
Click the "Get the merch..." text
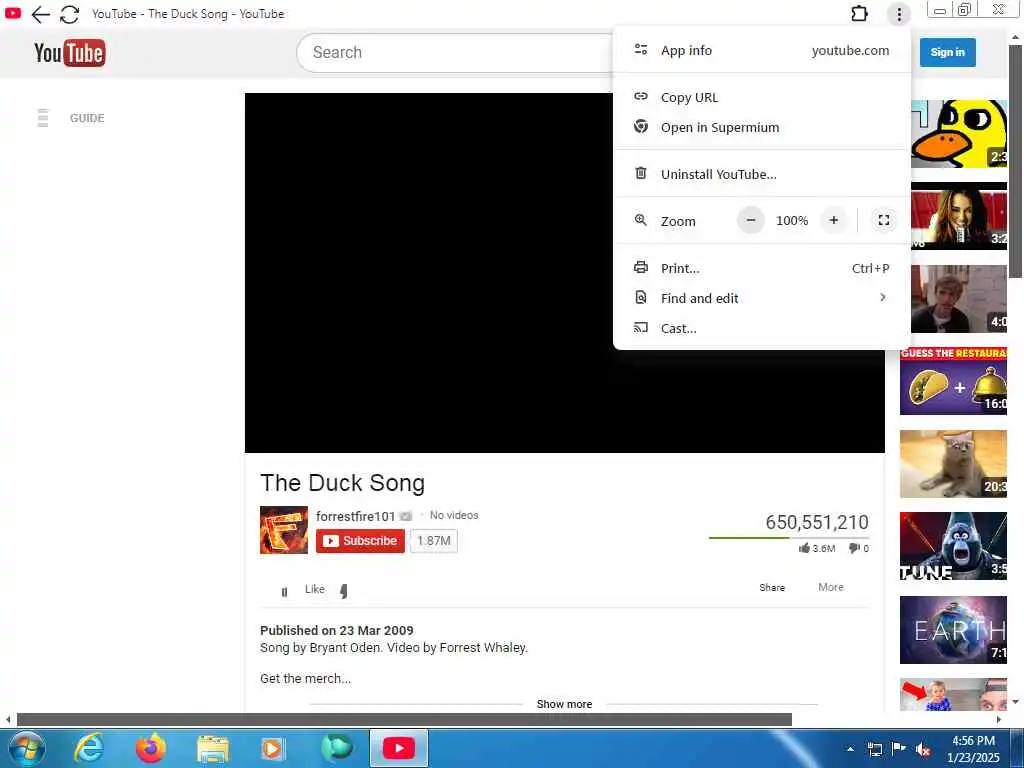coord(305,679)
